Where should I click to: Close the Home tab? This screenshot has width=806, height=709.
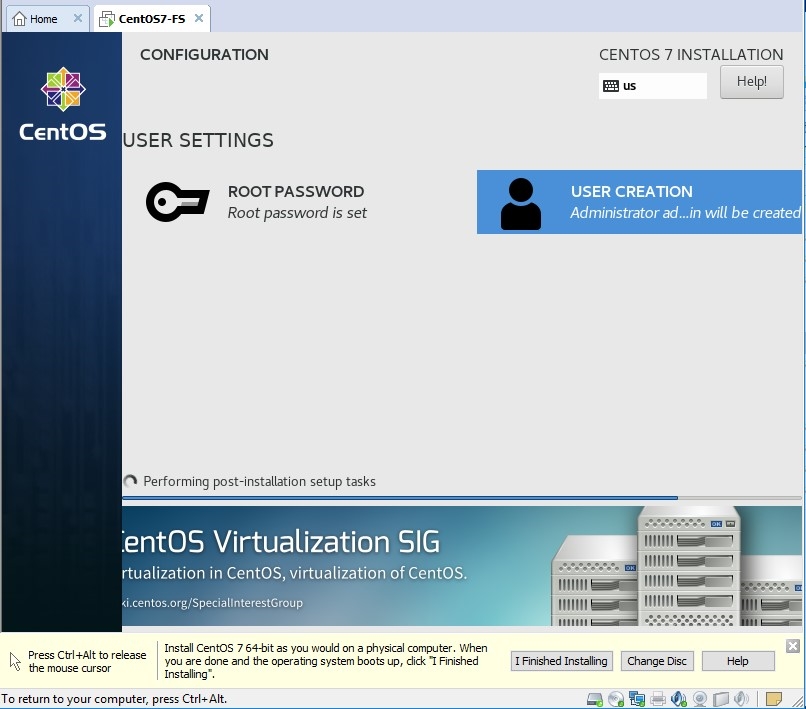(78, 19)
